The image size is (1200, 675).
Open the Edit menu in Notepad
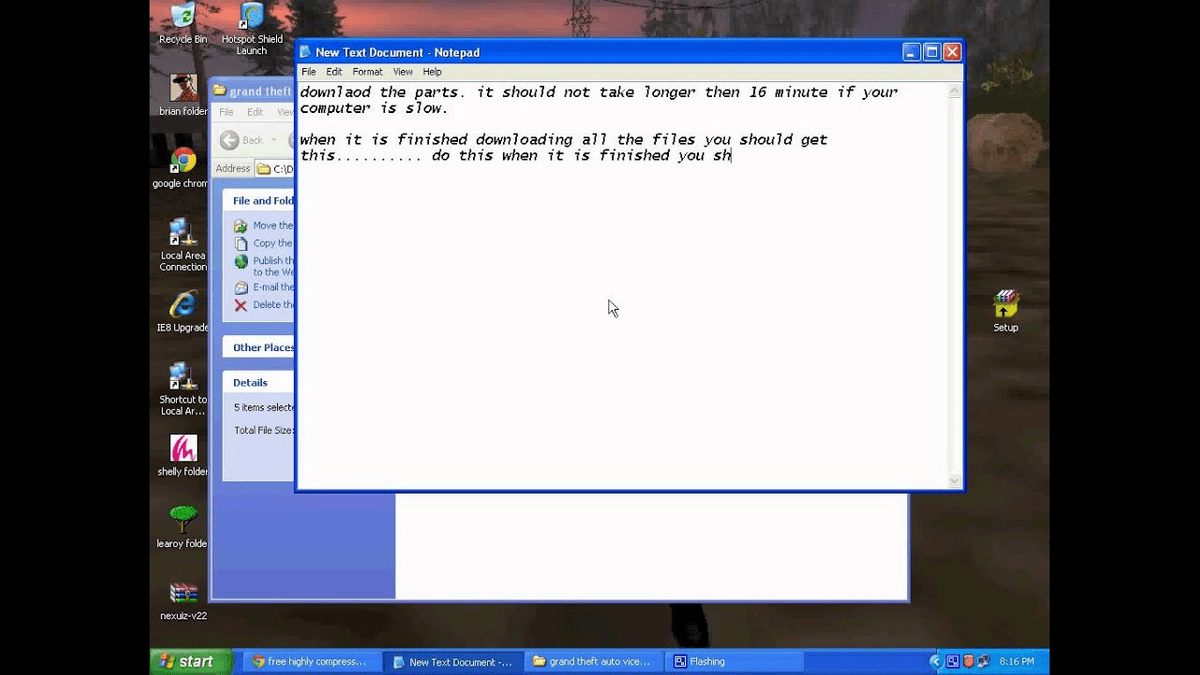click(333, 71)
